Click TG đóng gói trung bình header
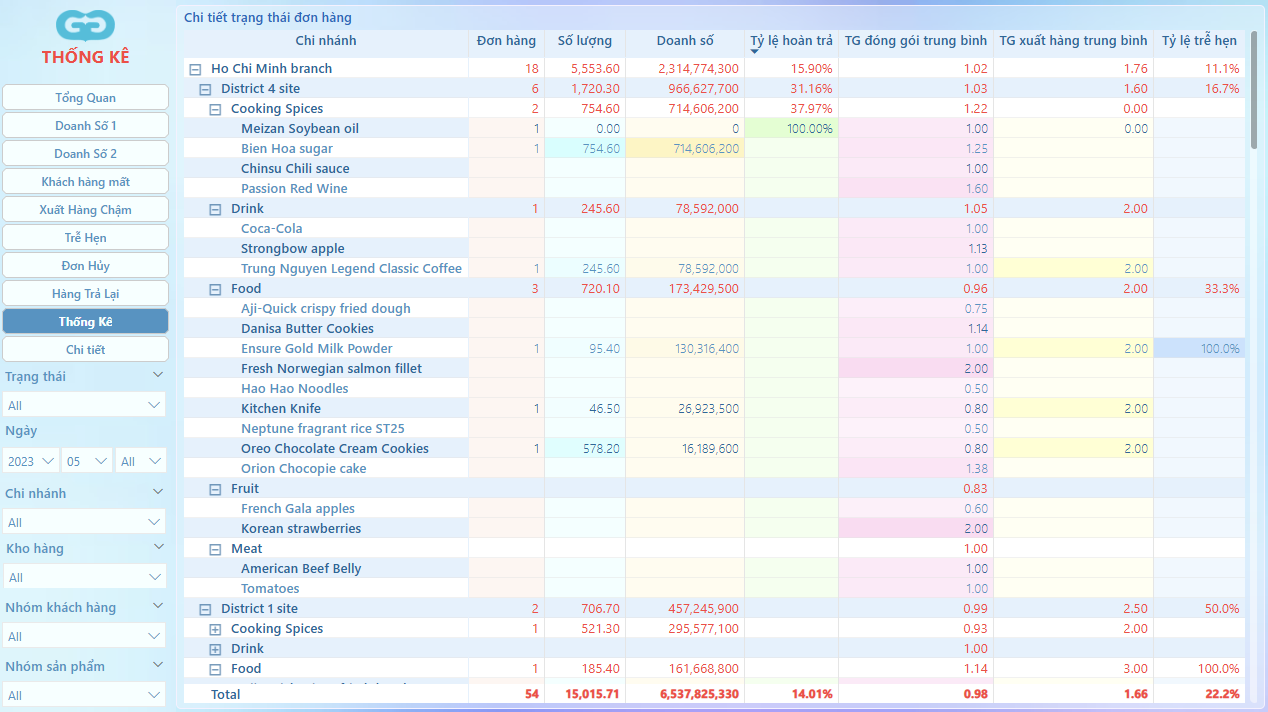Viewport: 1268px width, 712px height. click(x=916, y=41)
